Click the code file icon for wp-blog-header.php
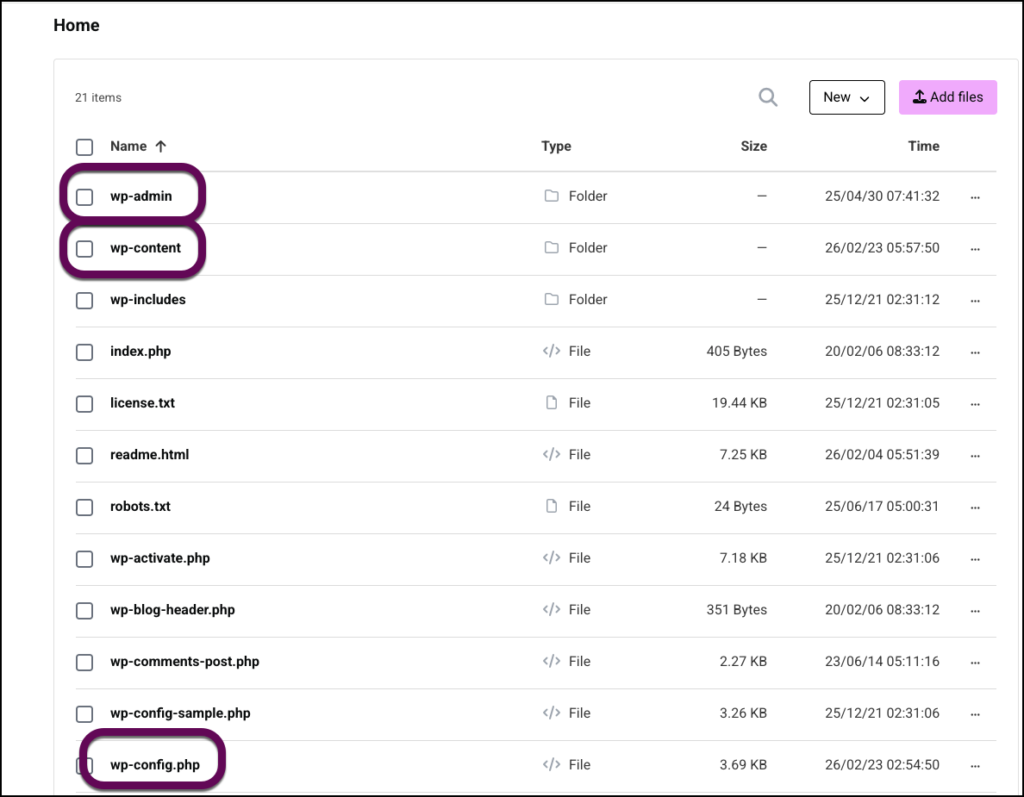1024x797 pixels. 551,609
